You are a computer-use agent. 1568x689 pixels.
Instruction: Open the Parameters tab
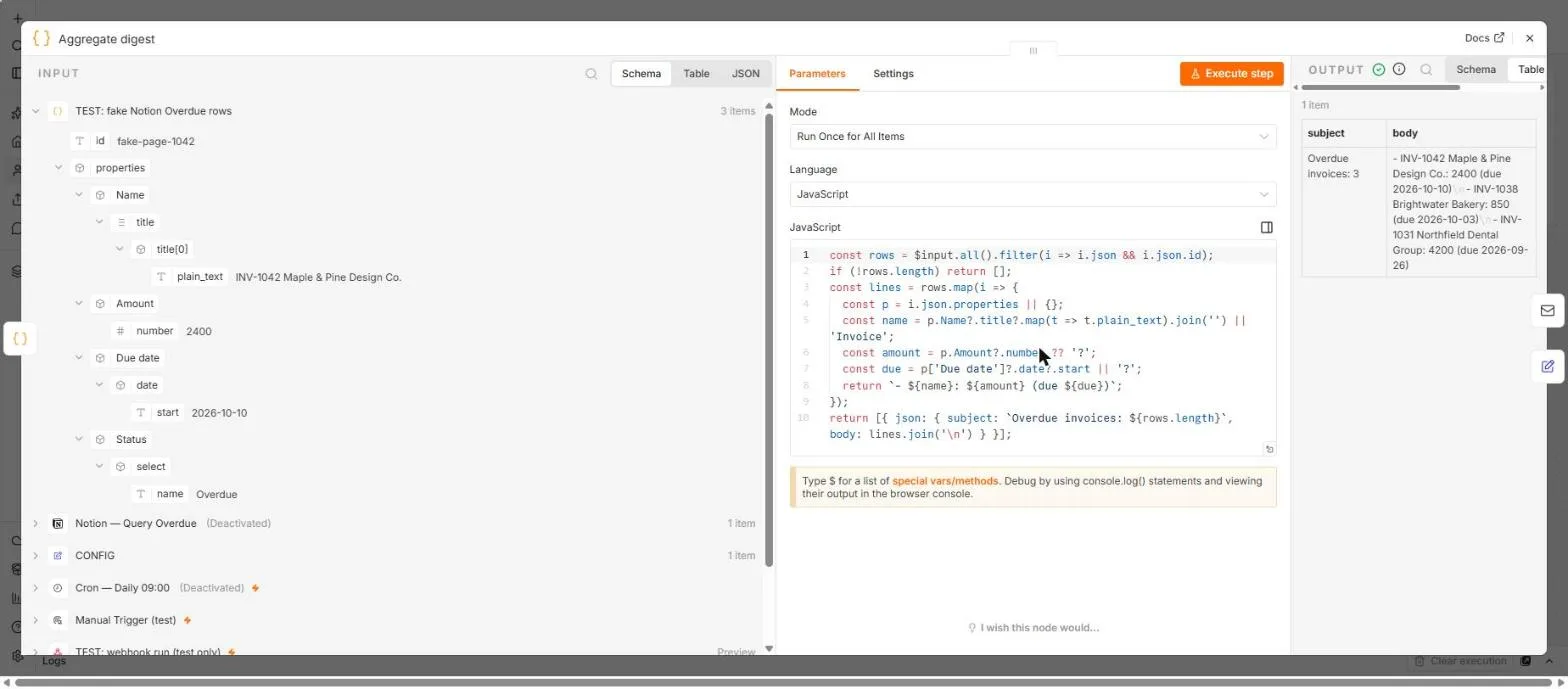817,73
